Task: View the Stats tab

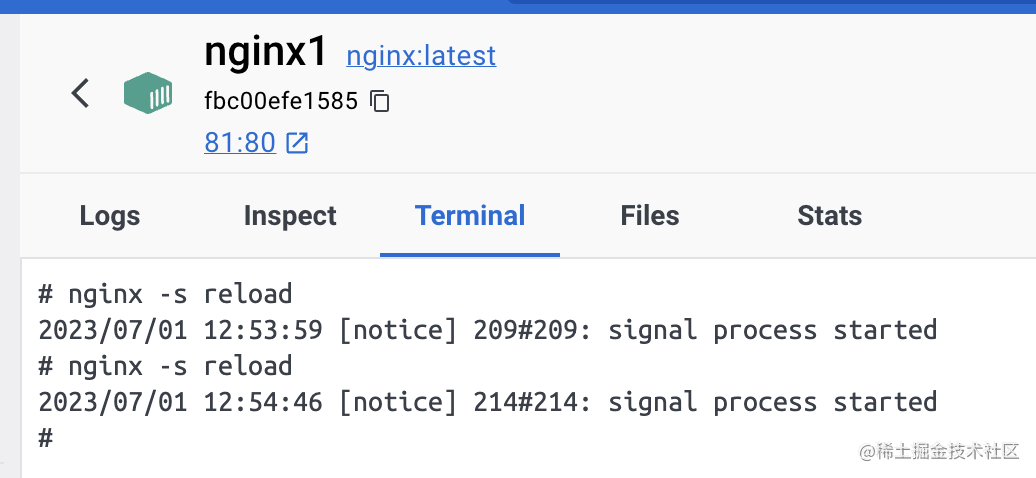Action: pyautogui.click(x=829, y=216)
